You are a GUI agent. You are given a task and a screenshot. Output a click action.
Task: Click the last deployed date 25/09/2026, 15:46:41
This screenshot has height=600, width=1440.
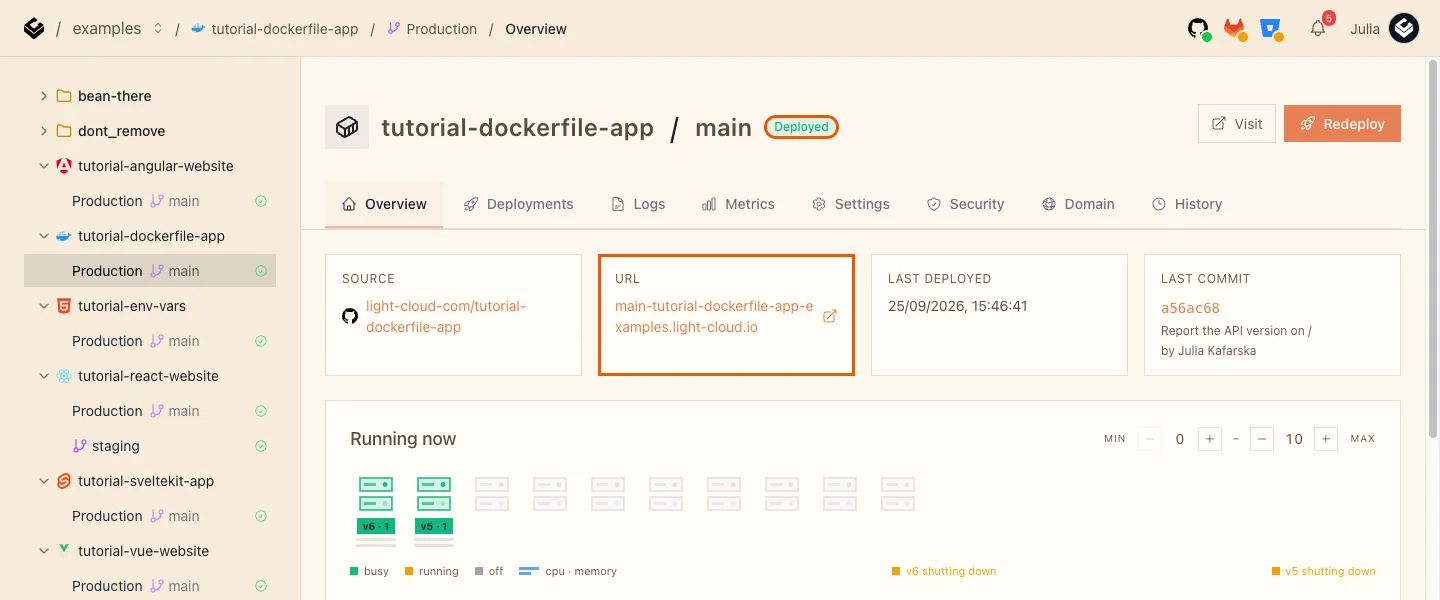click(x=958, y=306)
